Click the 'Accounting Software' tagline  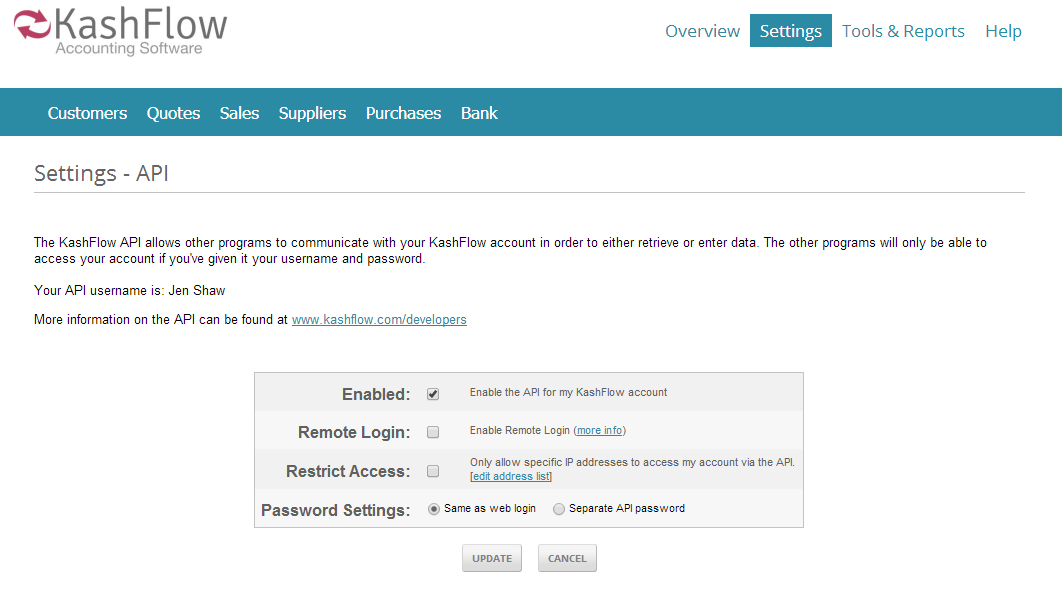[x=129, y=48]
